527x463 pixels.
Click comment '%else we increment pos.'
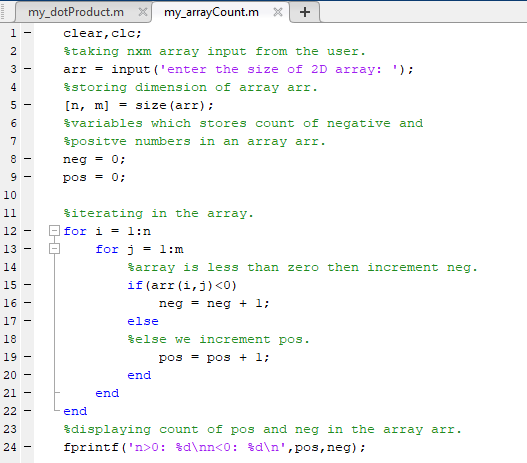[218, 339]
